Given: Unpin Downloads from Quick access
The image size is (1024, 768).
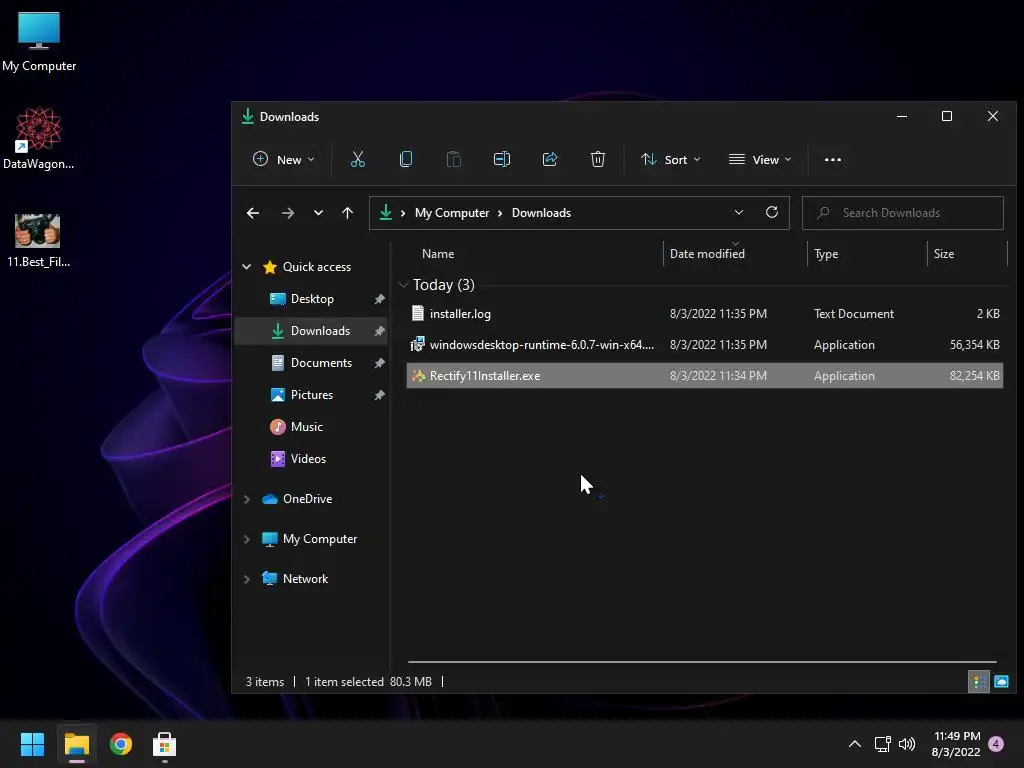Looking at the screenshot, I should tap(379, 331).
